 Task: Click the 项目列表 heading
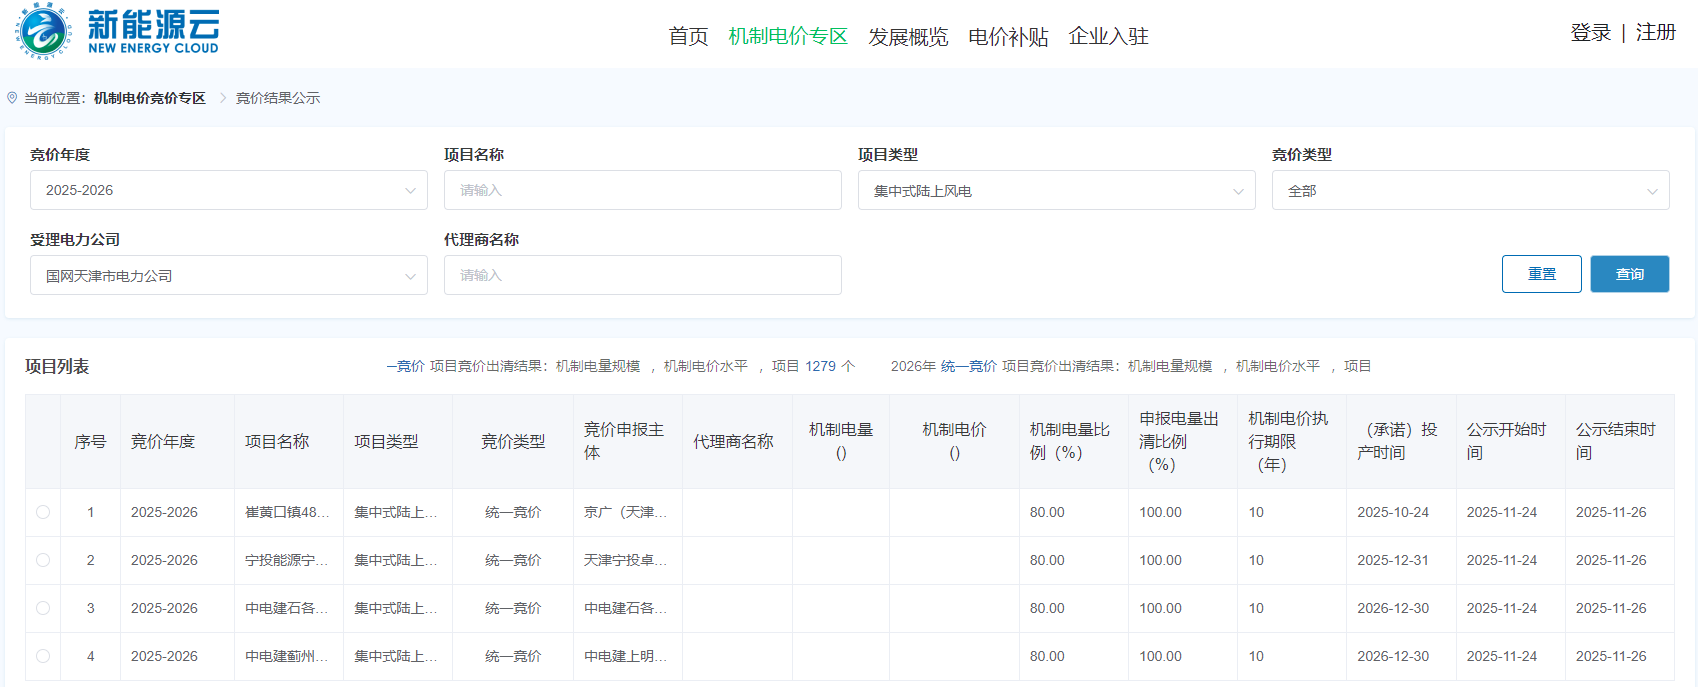point(57,366)
